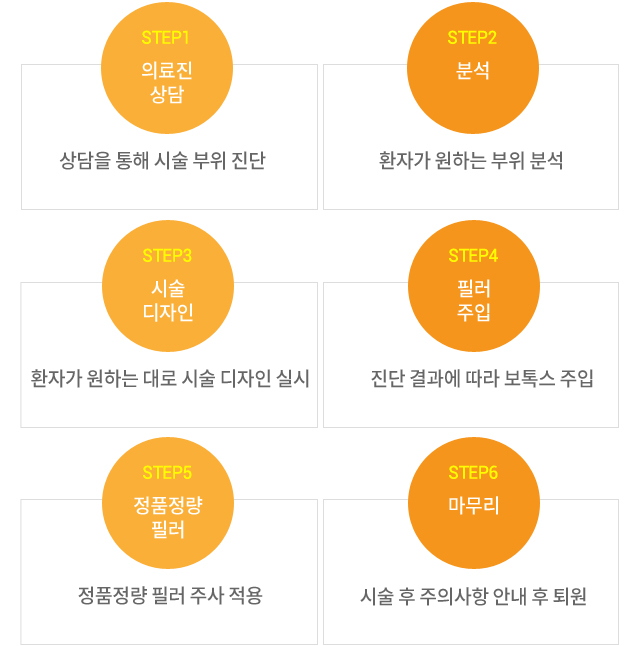
Task: Click the text 환자가 원하는 부위 분석
Action: (x=471, y=160)
